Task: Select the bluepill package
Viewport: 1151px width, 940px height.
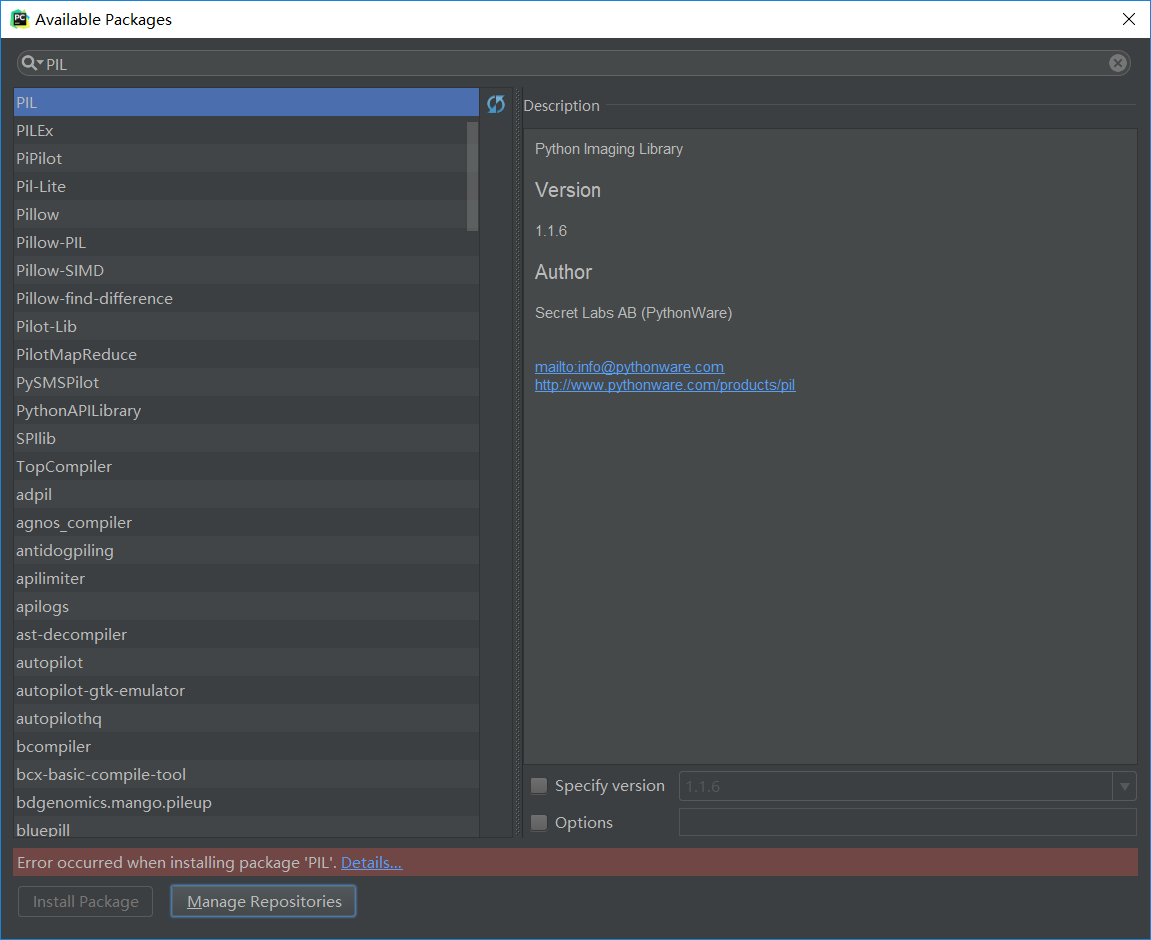Action: tap(246, 828)
